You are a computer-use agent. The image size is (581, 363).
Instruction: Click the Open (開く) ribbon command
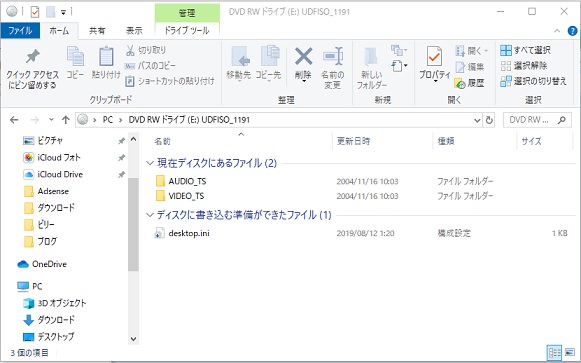click(472, 50)
